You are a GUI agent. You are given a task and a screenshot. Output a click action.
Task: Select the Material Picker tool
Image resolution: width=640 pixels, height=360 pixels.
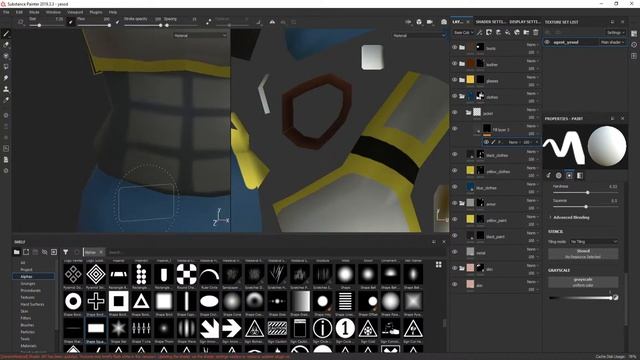click(x=6, y=100)
